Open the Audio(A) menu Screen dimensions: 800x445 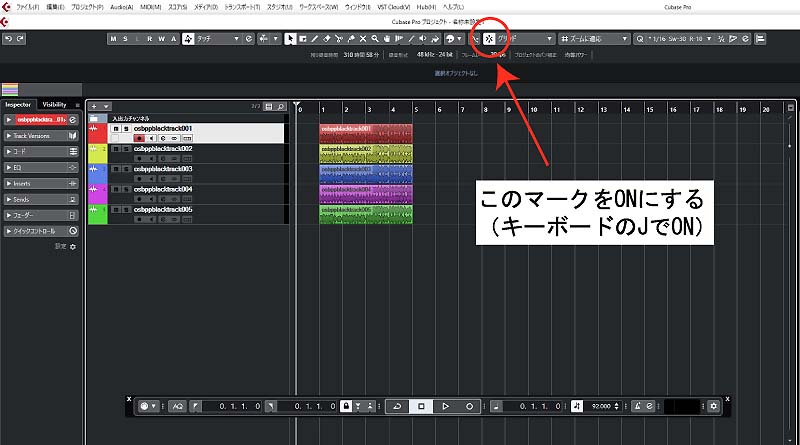122,7
